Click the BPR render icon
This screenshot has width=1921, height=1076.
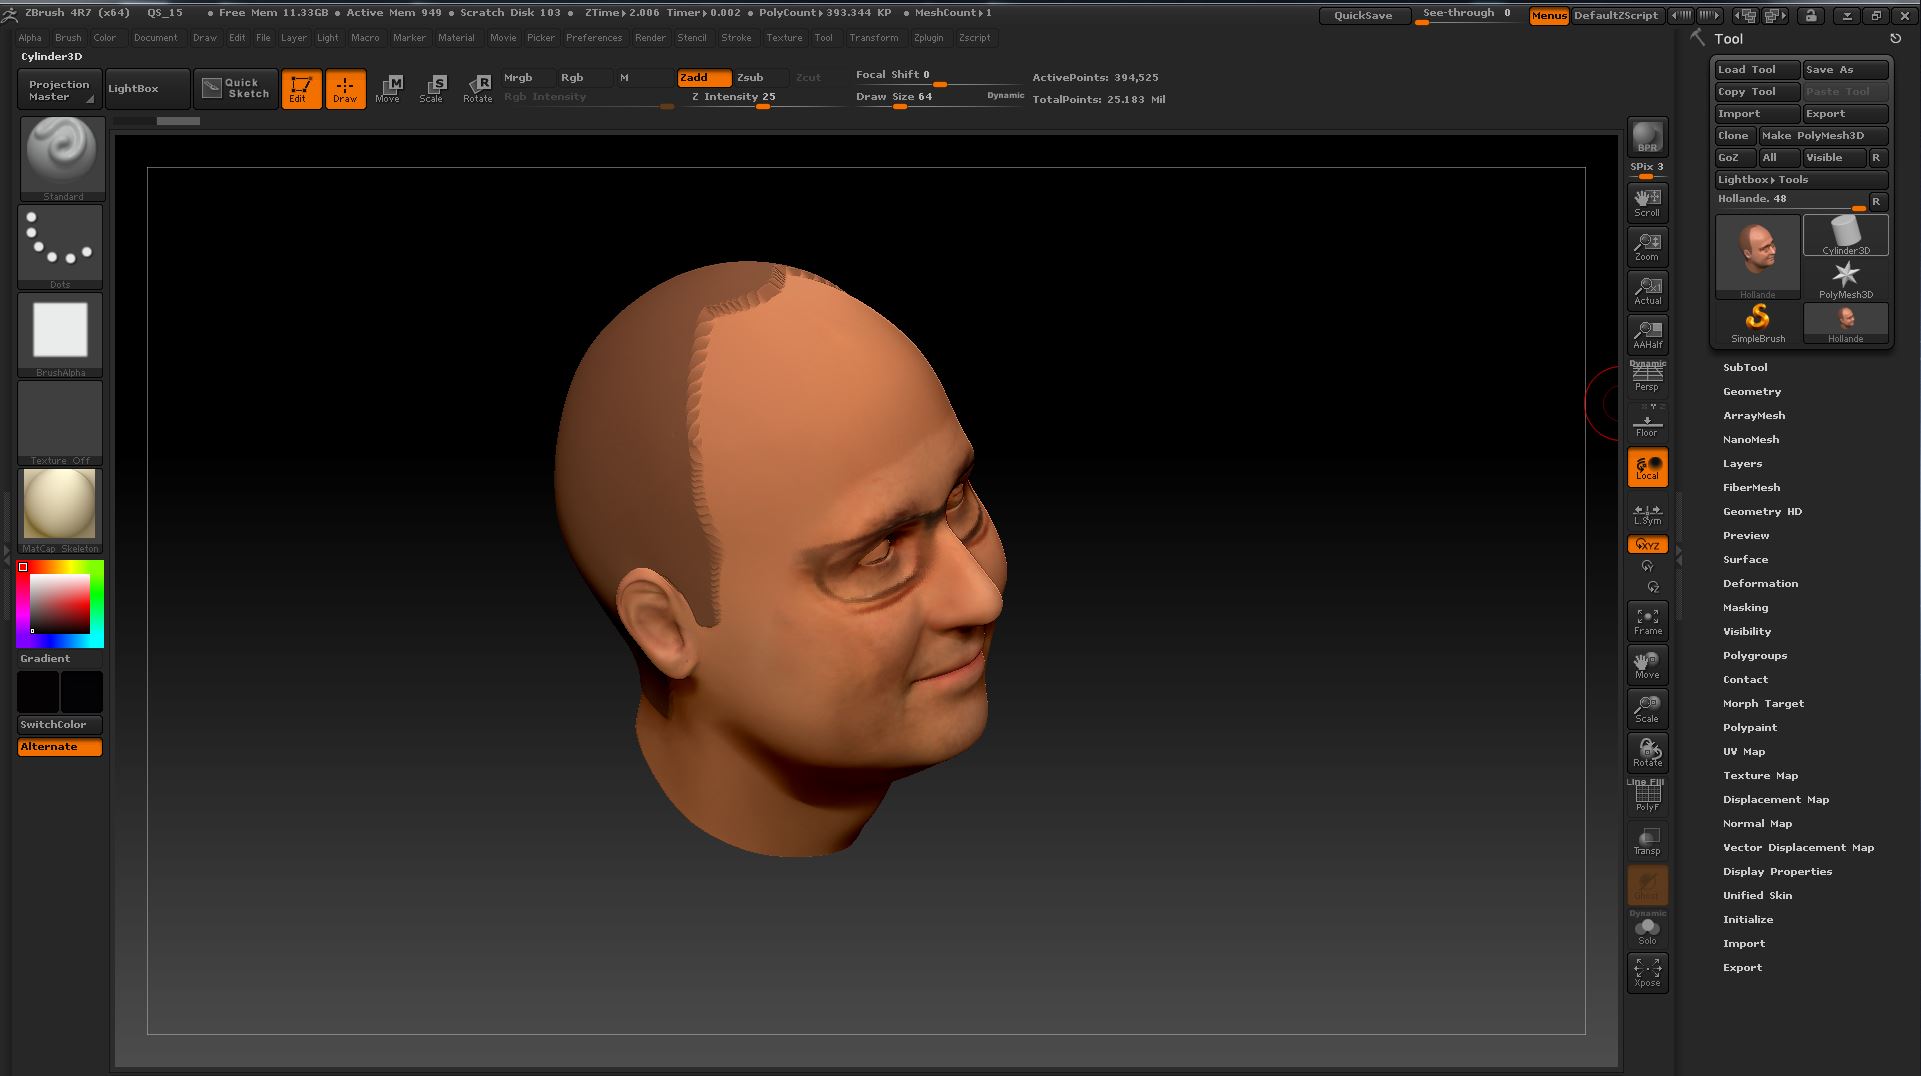click(1647, 138)
